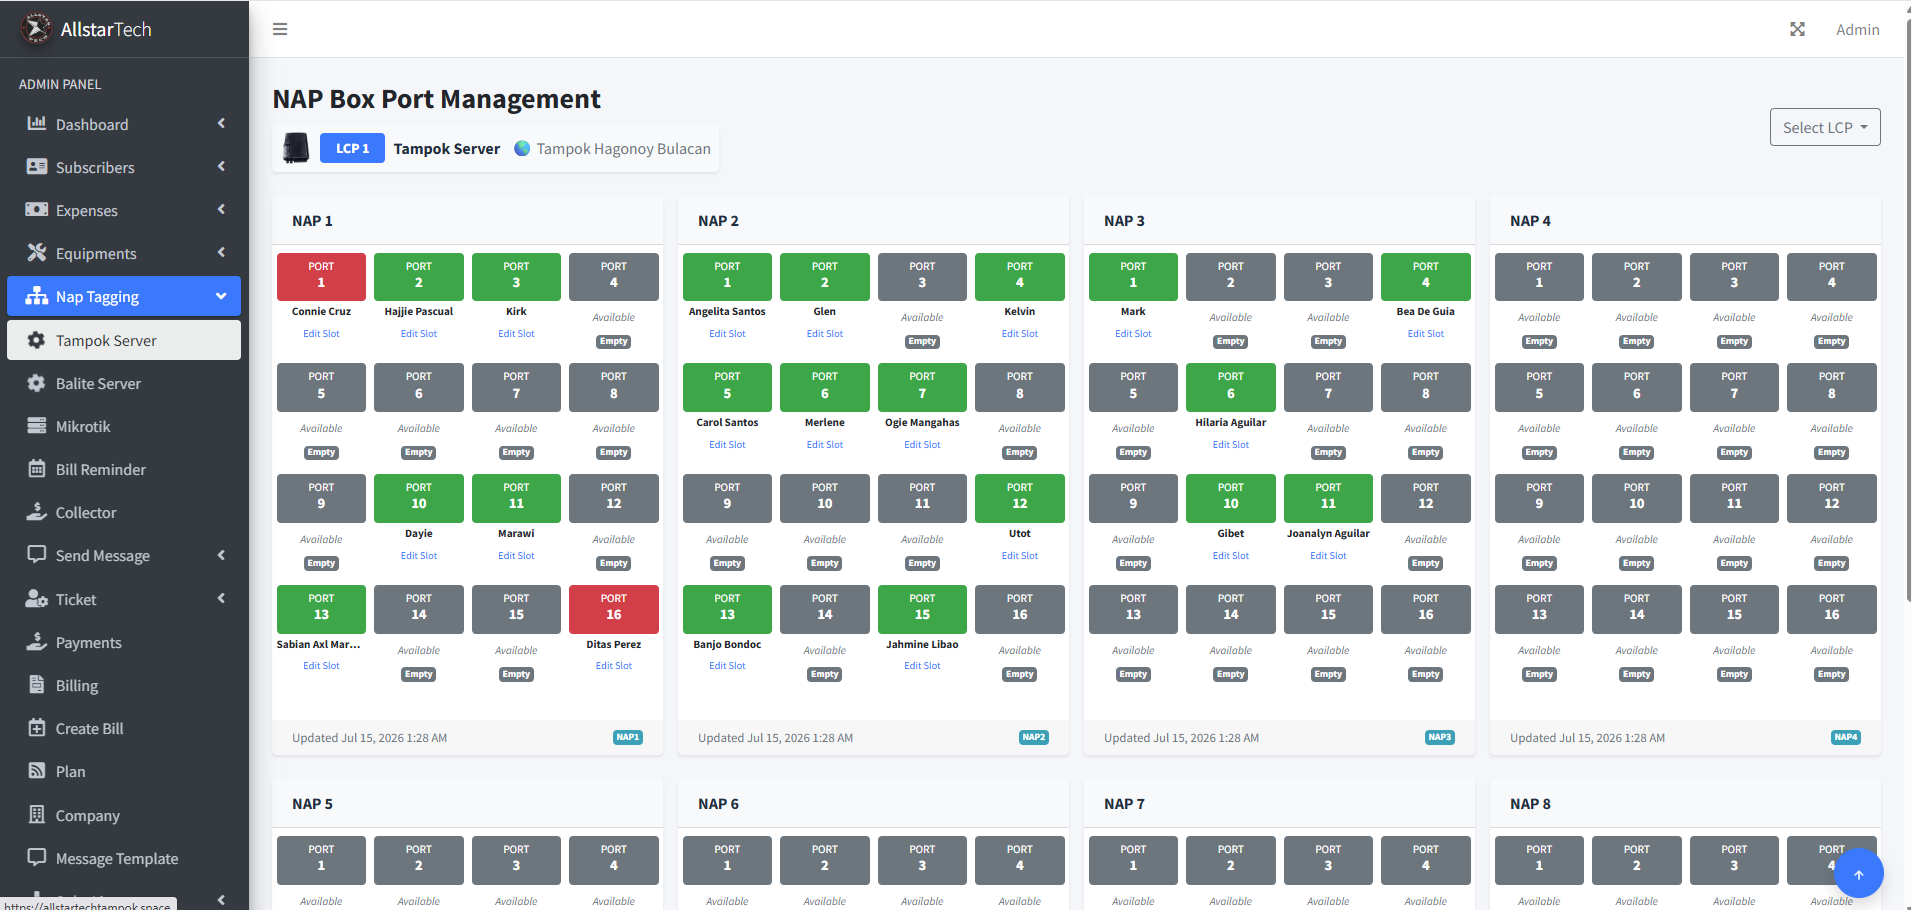Image resolution: width=1912 pixels, height=911 pixels.
Task: Open Tampok Server in the sidebar
Action: point(124,340)
